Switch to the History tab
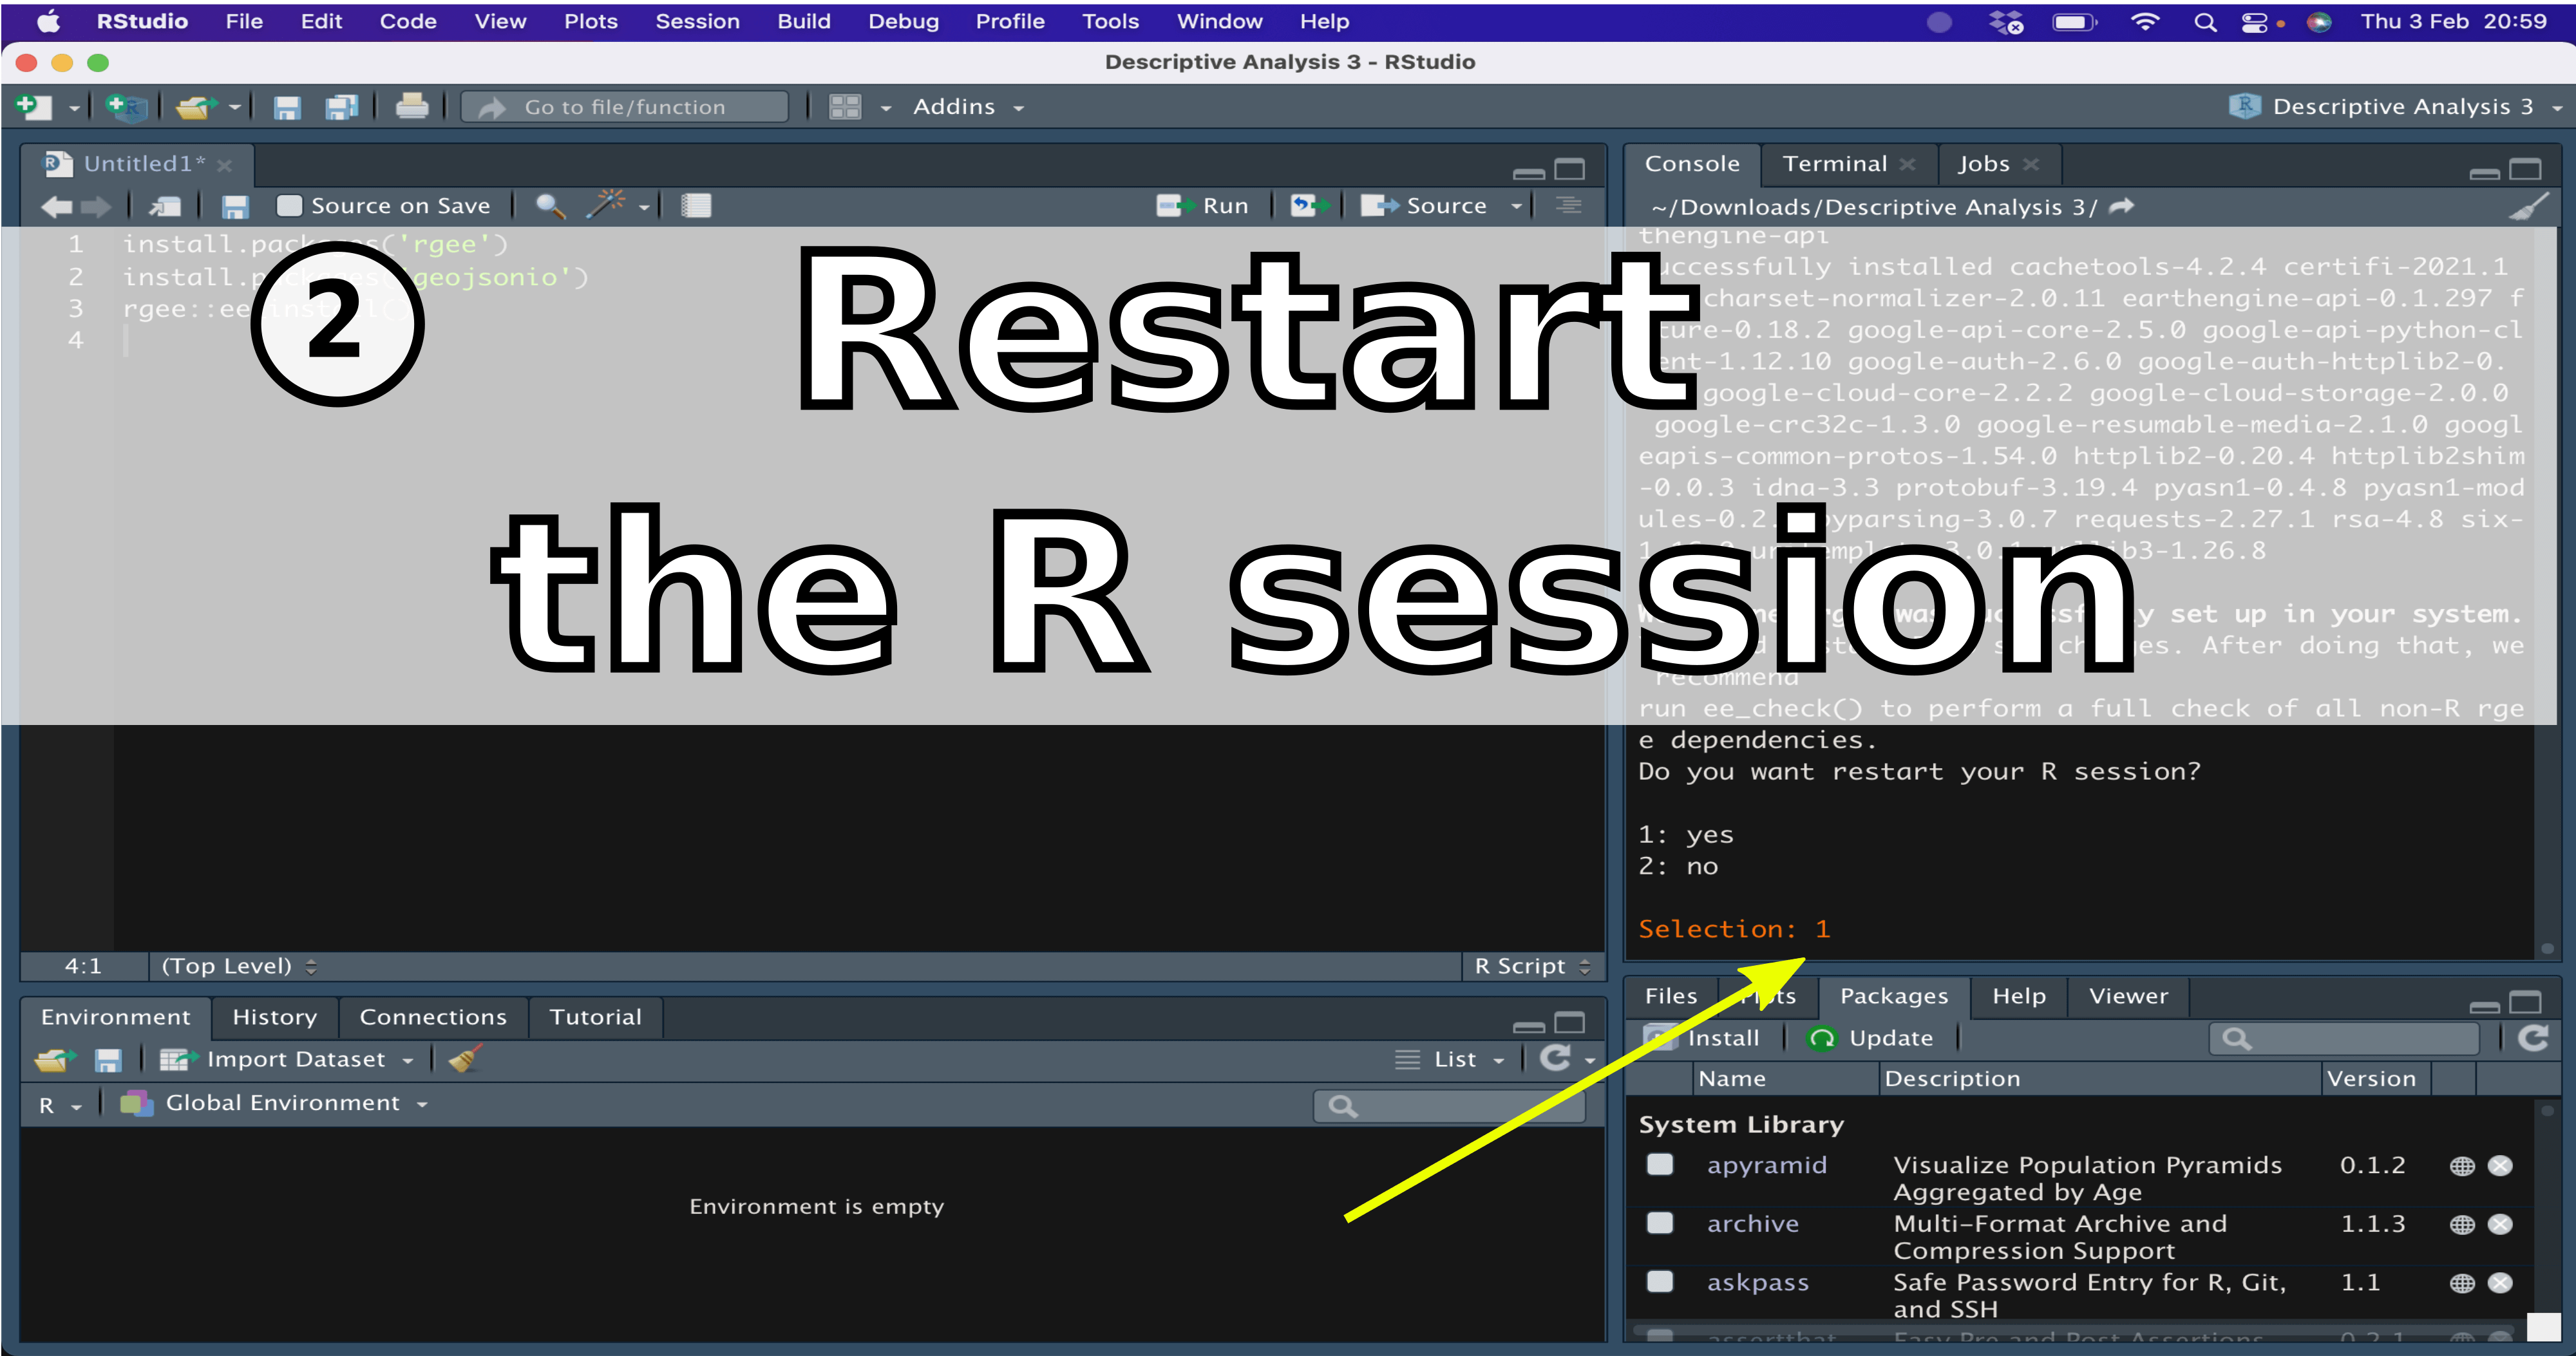 (x=274, y=1017)
